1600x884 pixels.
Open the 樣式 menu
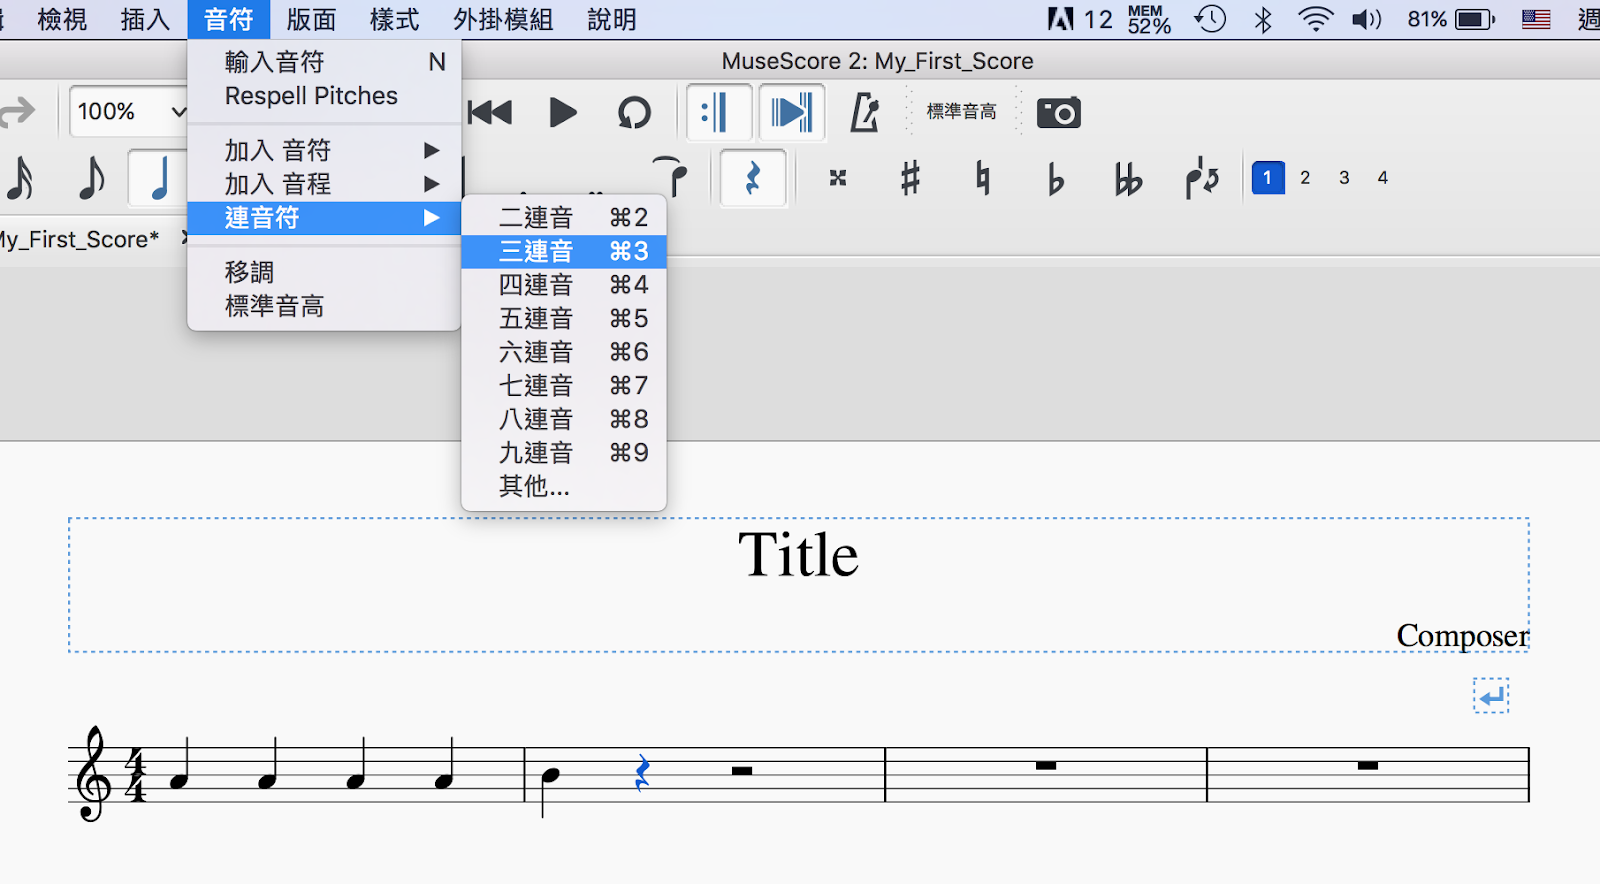point(394,19)
